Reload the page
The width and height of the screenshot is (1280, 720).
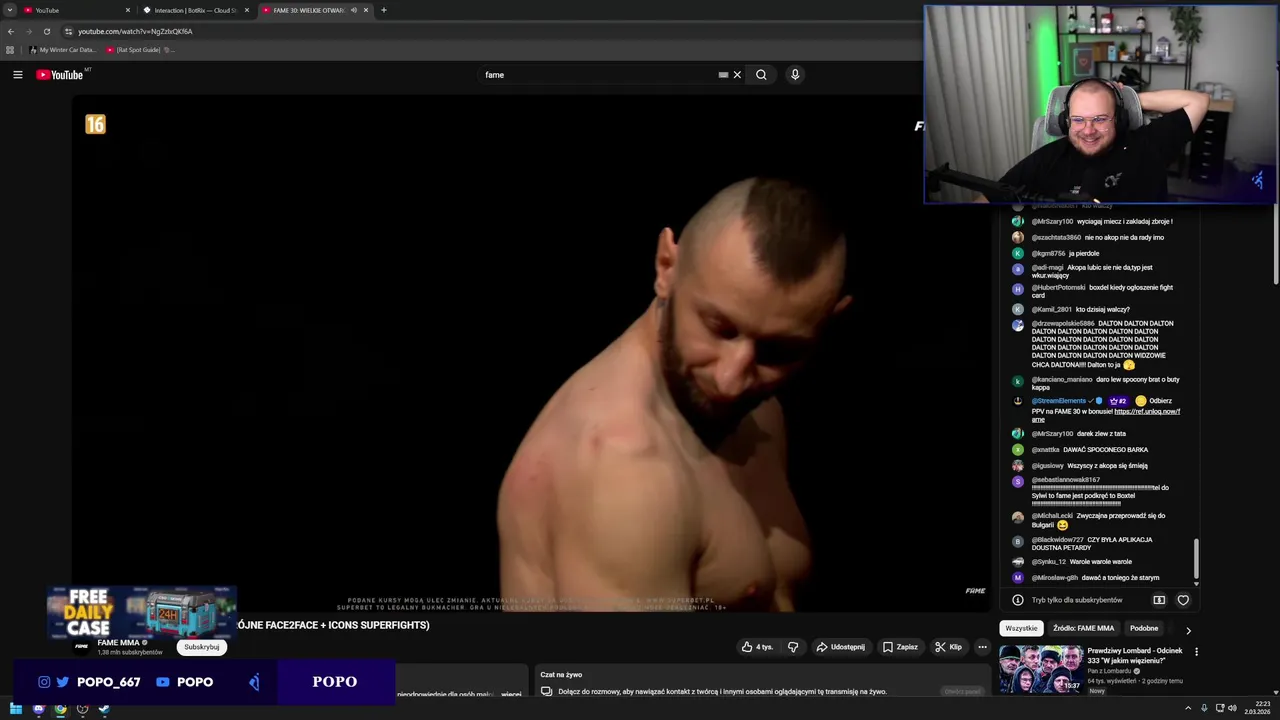[46, 31]
